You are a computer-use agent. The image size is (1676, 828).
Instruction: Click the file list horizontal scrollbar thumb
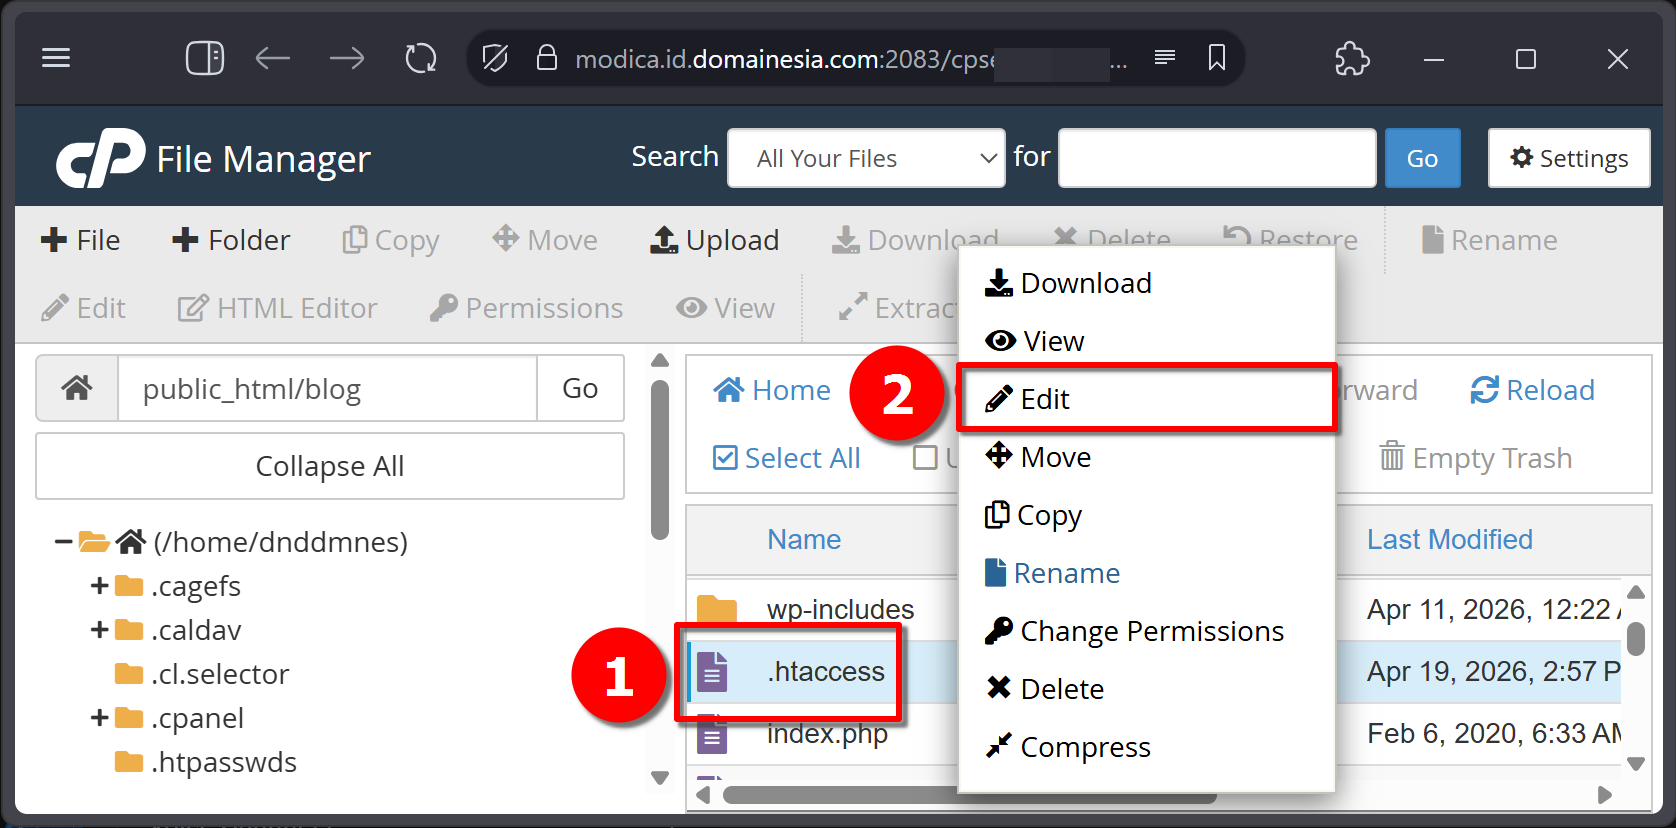pos(970,795)
